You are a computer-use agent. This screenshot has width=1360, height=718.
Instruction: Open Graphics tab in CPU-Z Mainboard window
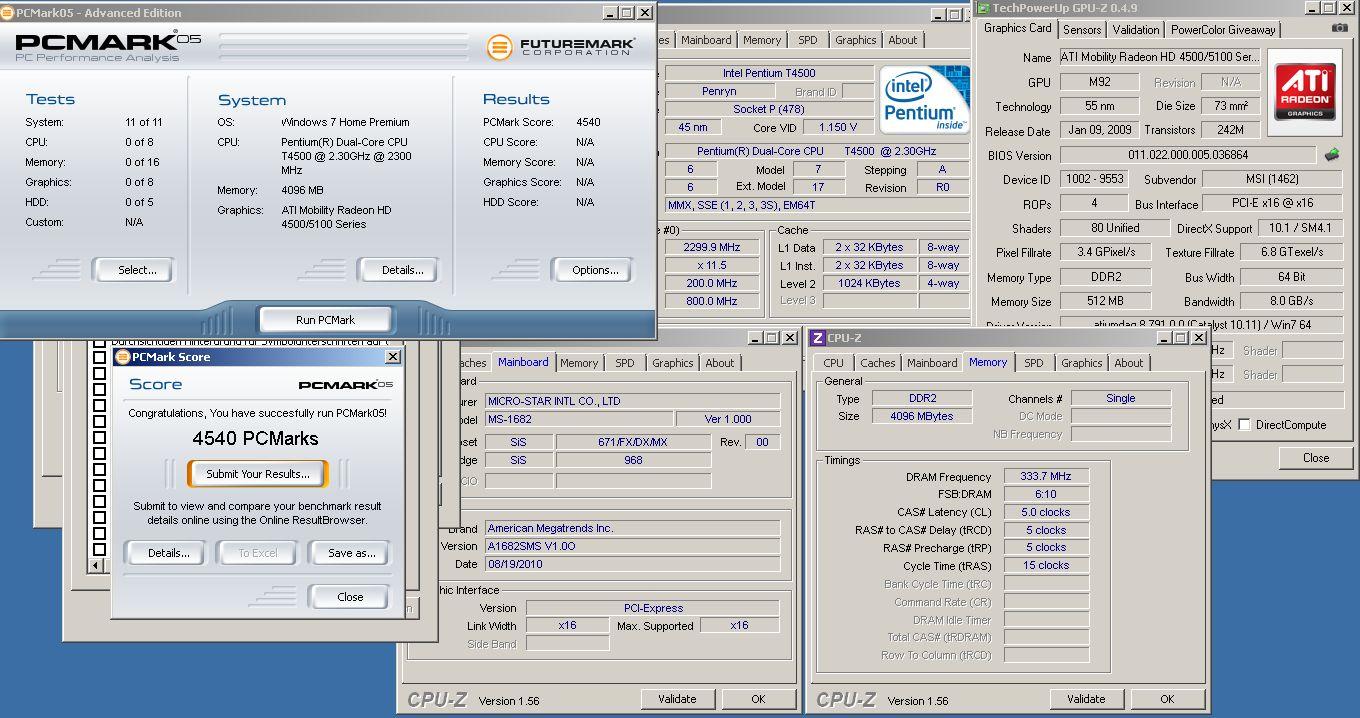pos(673,363)
